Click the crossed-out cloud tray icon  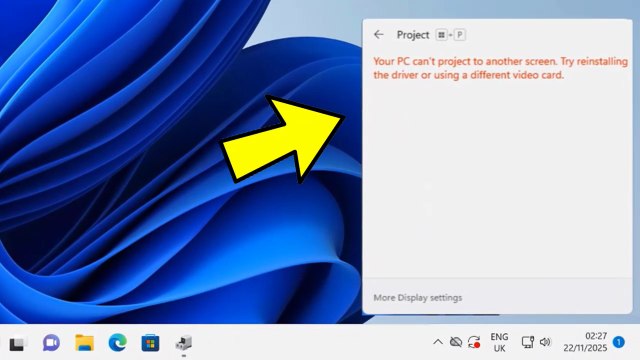point(456,342)
